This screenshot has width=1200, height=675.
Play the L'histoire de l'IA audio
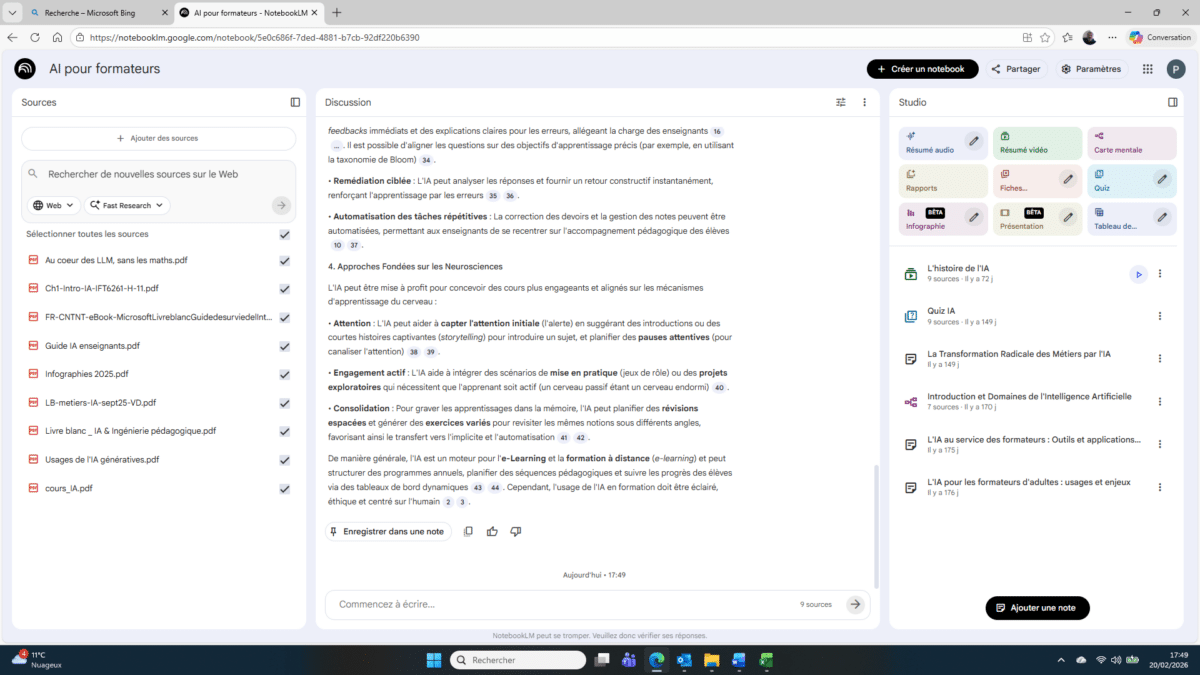coord(1138,274)
